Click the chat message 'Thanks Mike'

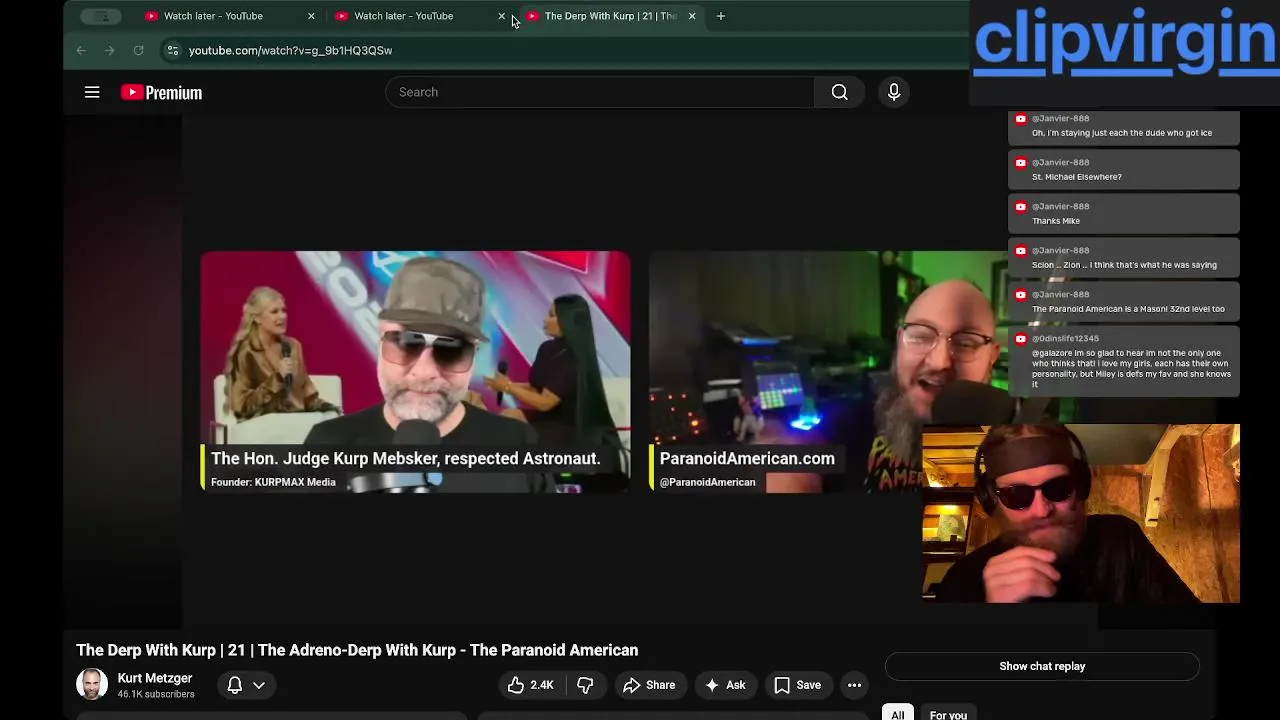[1056, 221]
